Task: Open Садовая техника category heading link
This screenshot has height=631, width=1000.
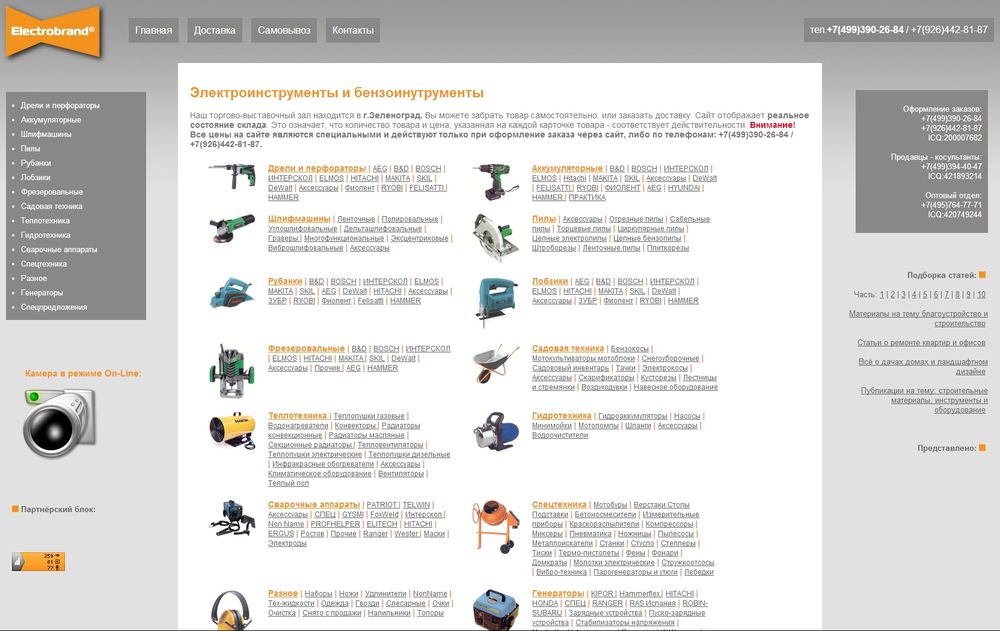Action: pyautogui.click(x=568, y=349)
